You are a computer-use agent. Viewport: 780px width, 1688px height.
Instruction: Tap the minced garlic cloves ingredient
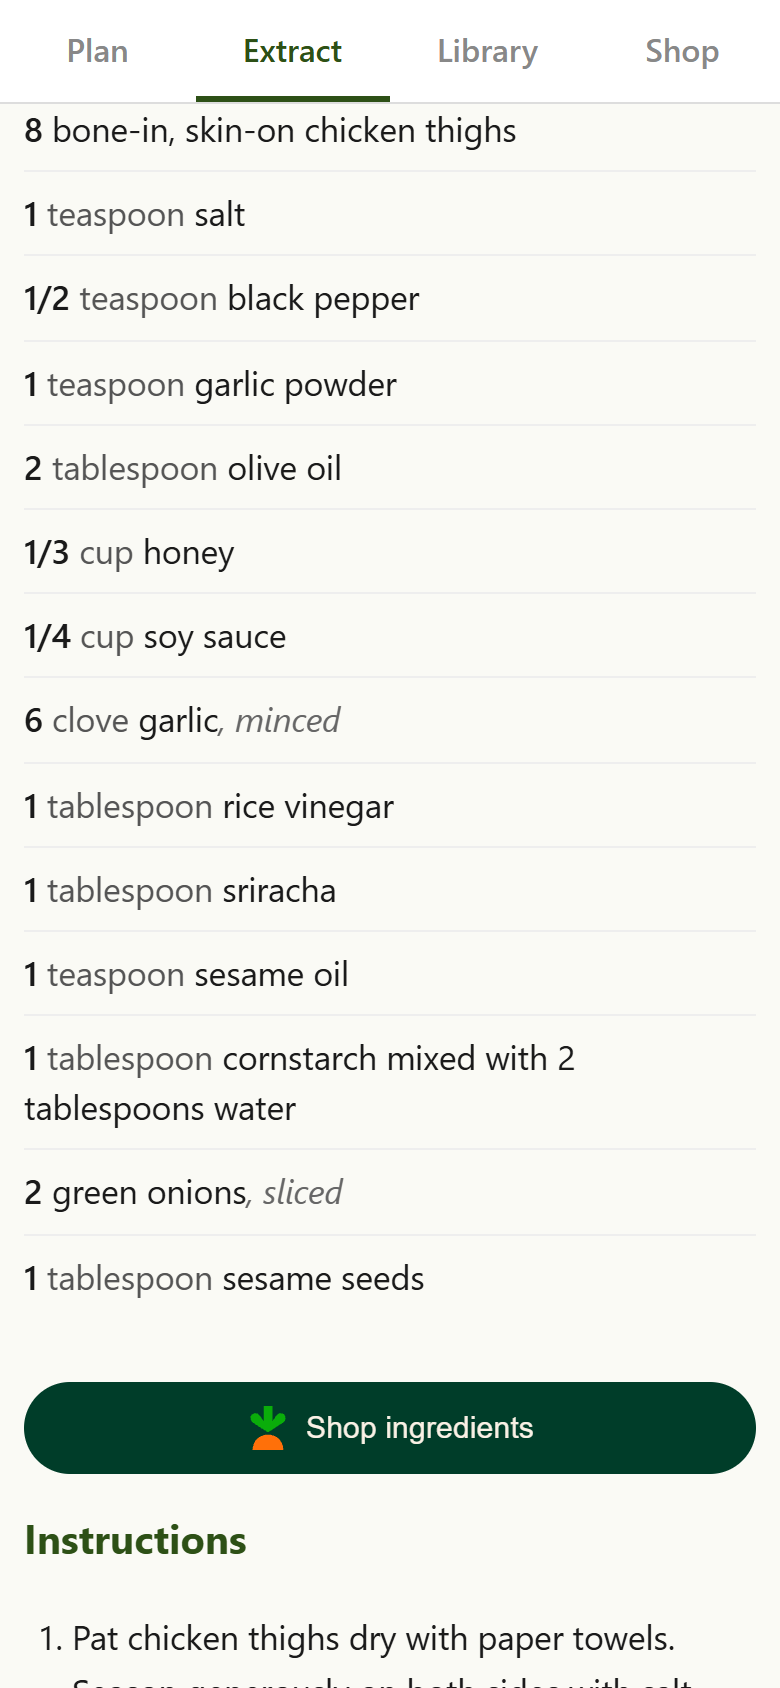pyautogui.click(x=183, y=721)
